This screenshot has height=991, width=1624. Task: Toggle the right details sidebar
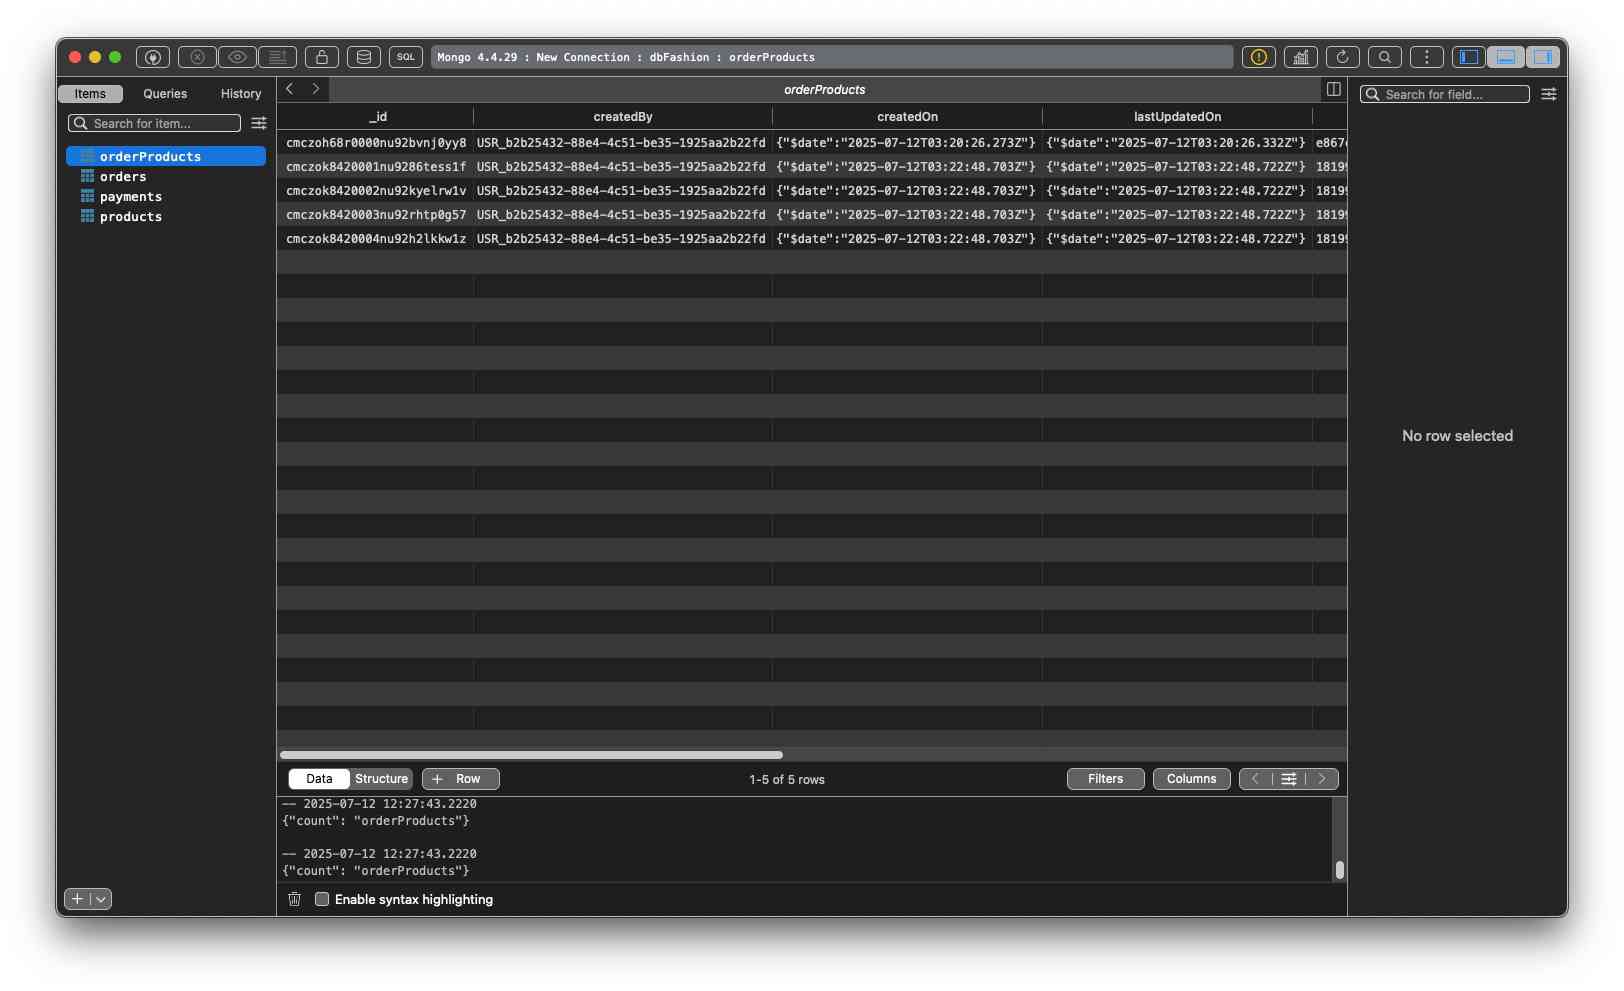pos(1542,57)
